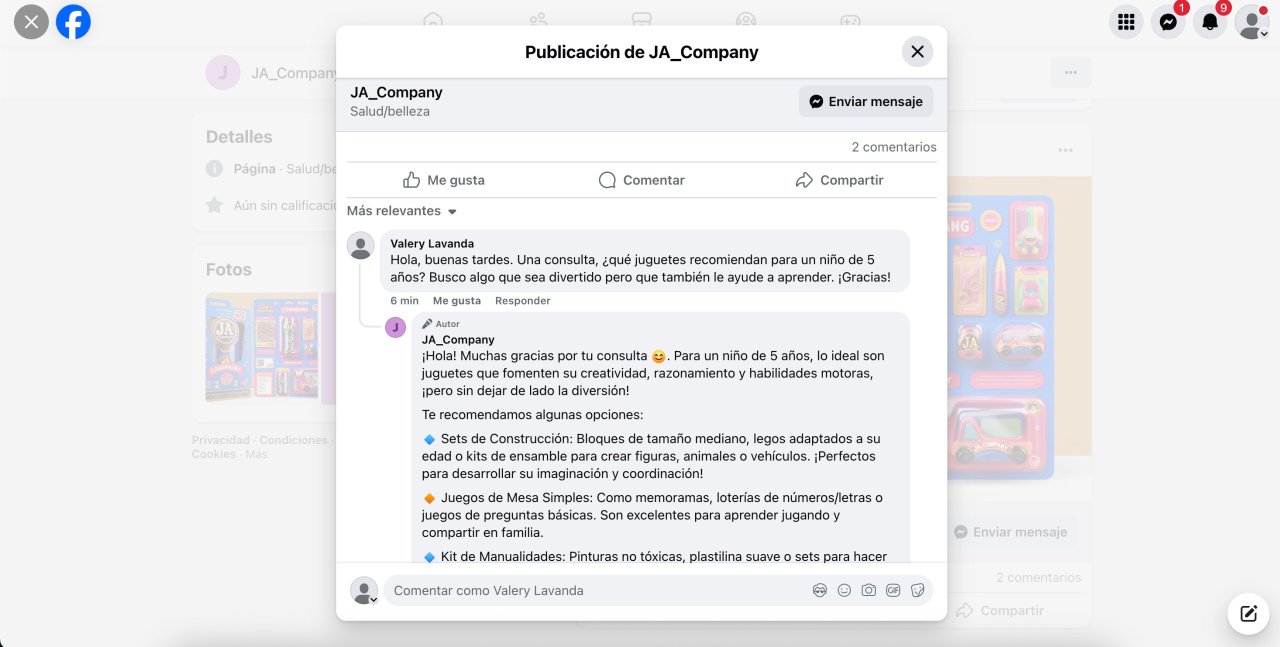
Task: Send a message via Enviar mensaje
Action: point(866,101)
